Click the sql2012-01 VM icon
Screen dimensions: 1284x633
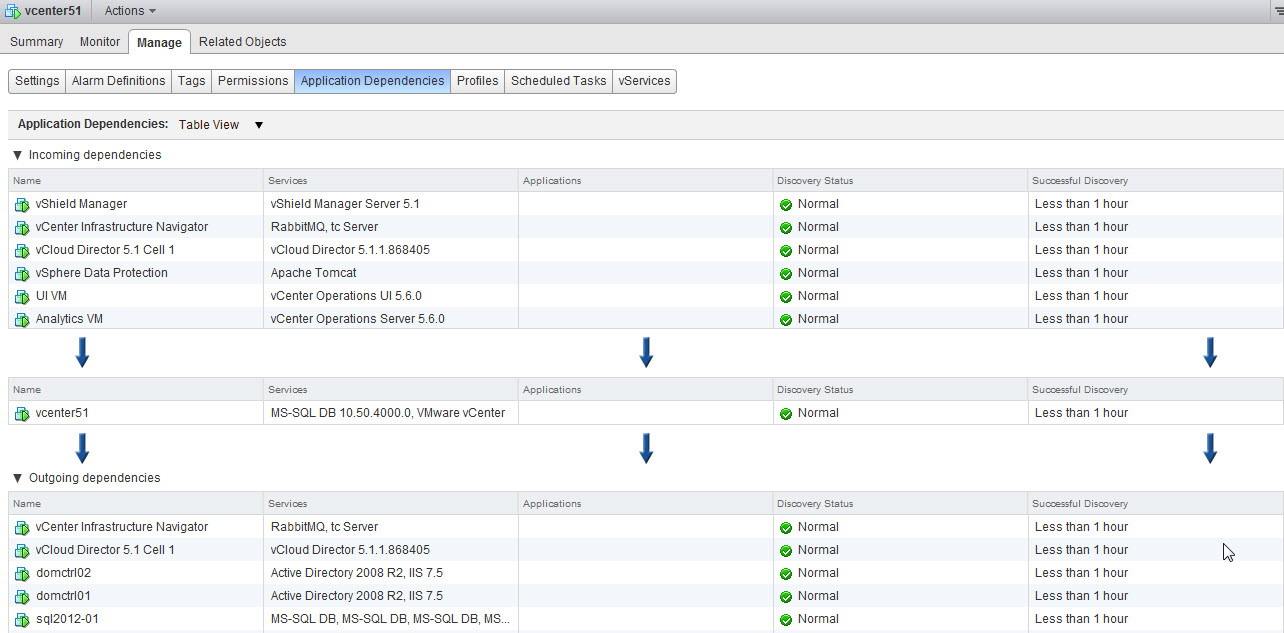[22, 620]
